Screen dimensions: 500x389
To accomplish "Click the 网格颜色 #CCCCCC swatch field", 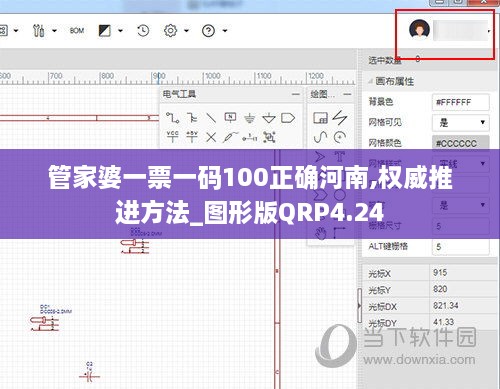I will 461,143.
